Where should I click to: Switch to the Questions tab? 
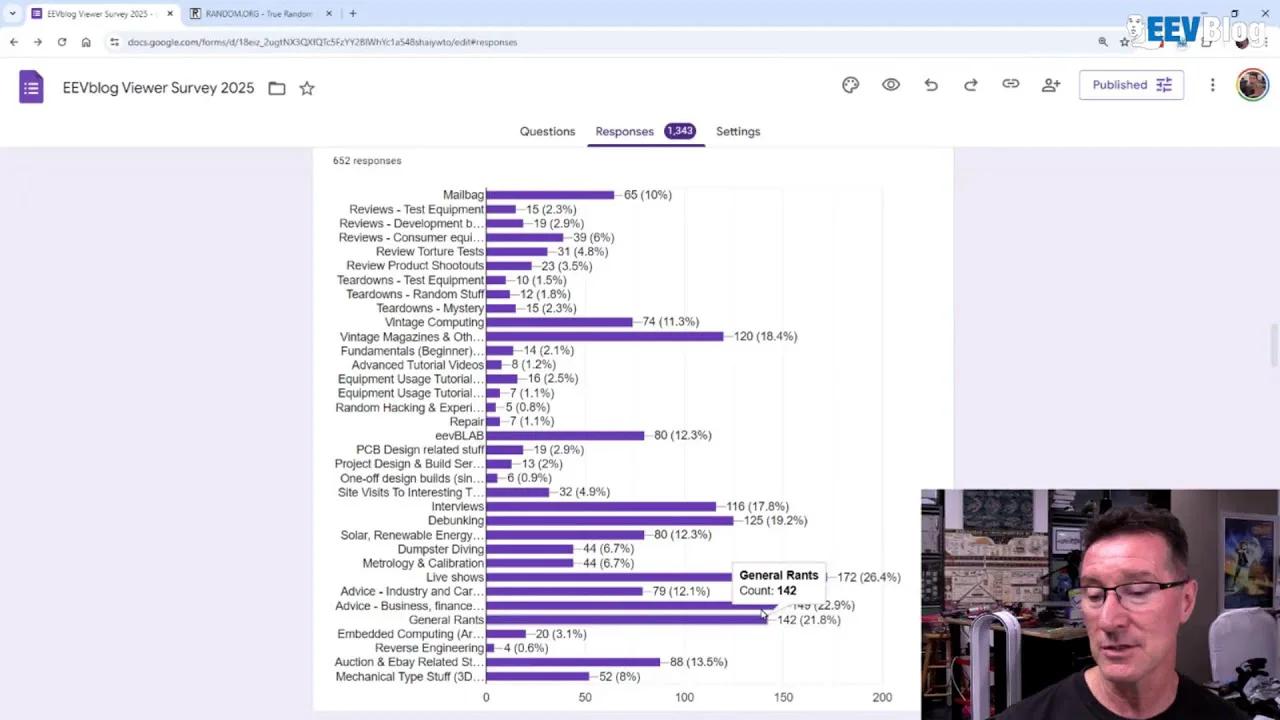[547, 131]
